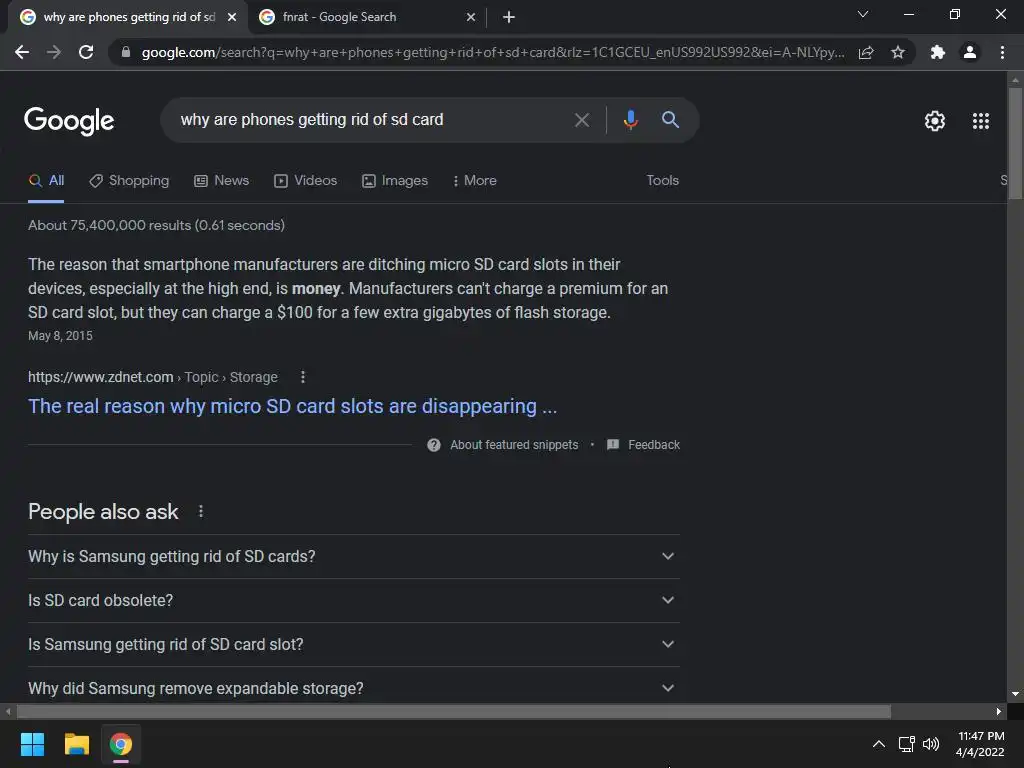Screen dimensions: 1024x768
Task: Close the 'fnrat - Google Search' tab
Action: tap(471, 17)
